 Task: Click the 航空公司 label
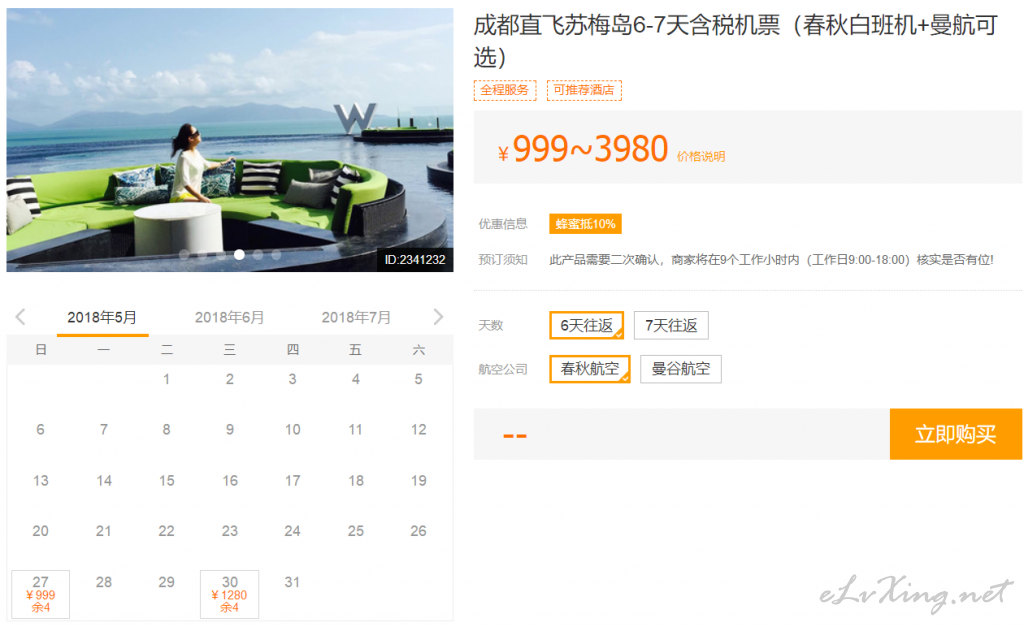[503, 369]
